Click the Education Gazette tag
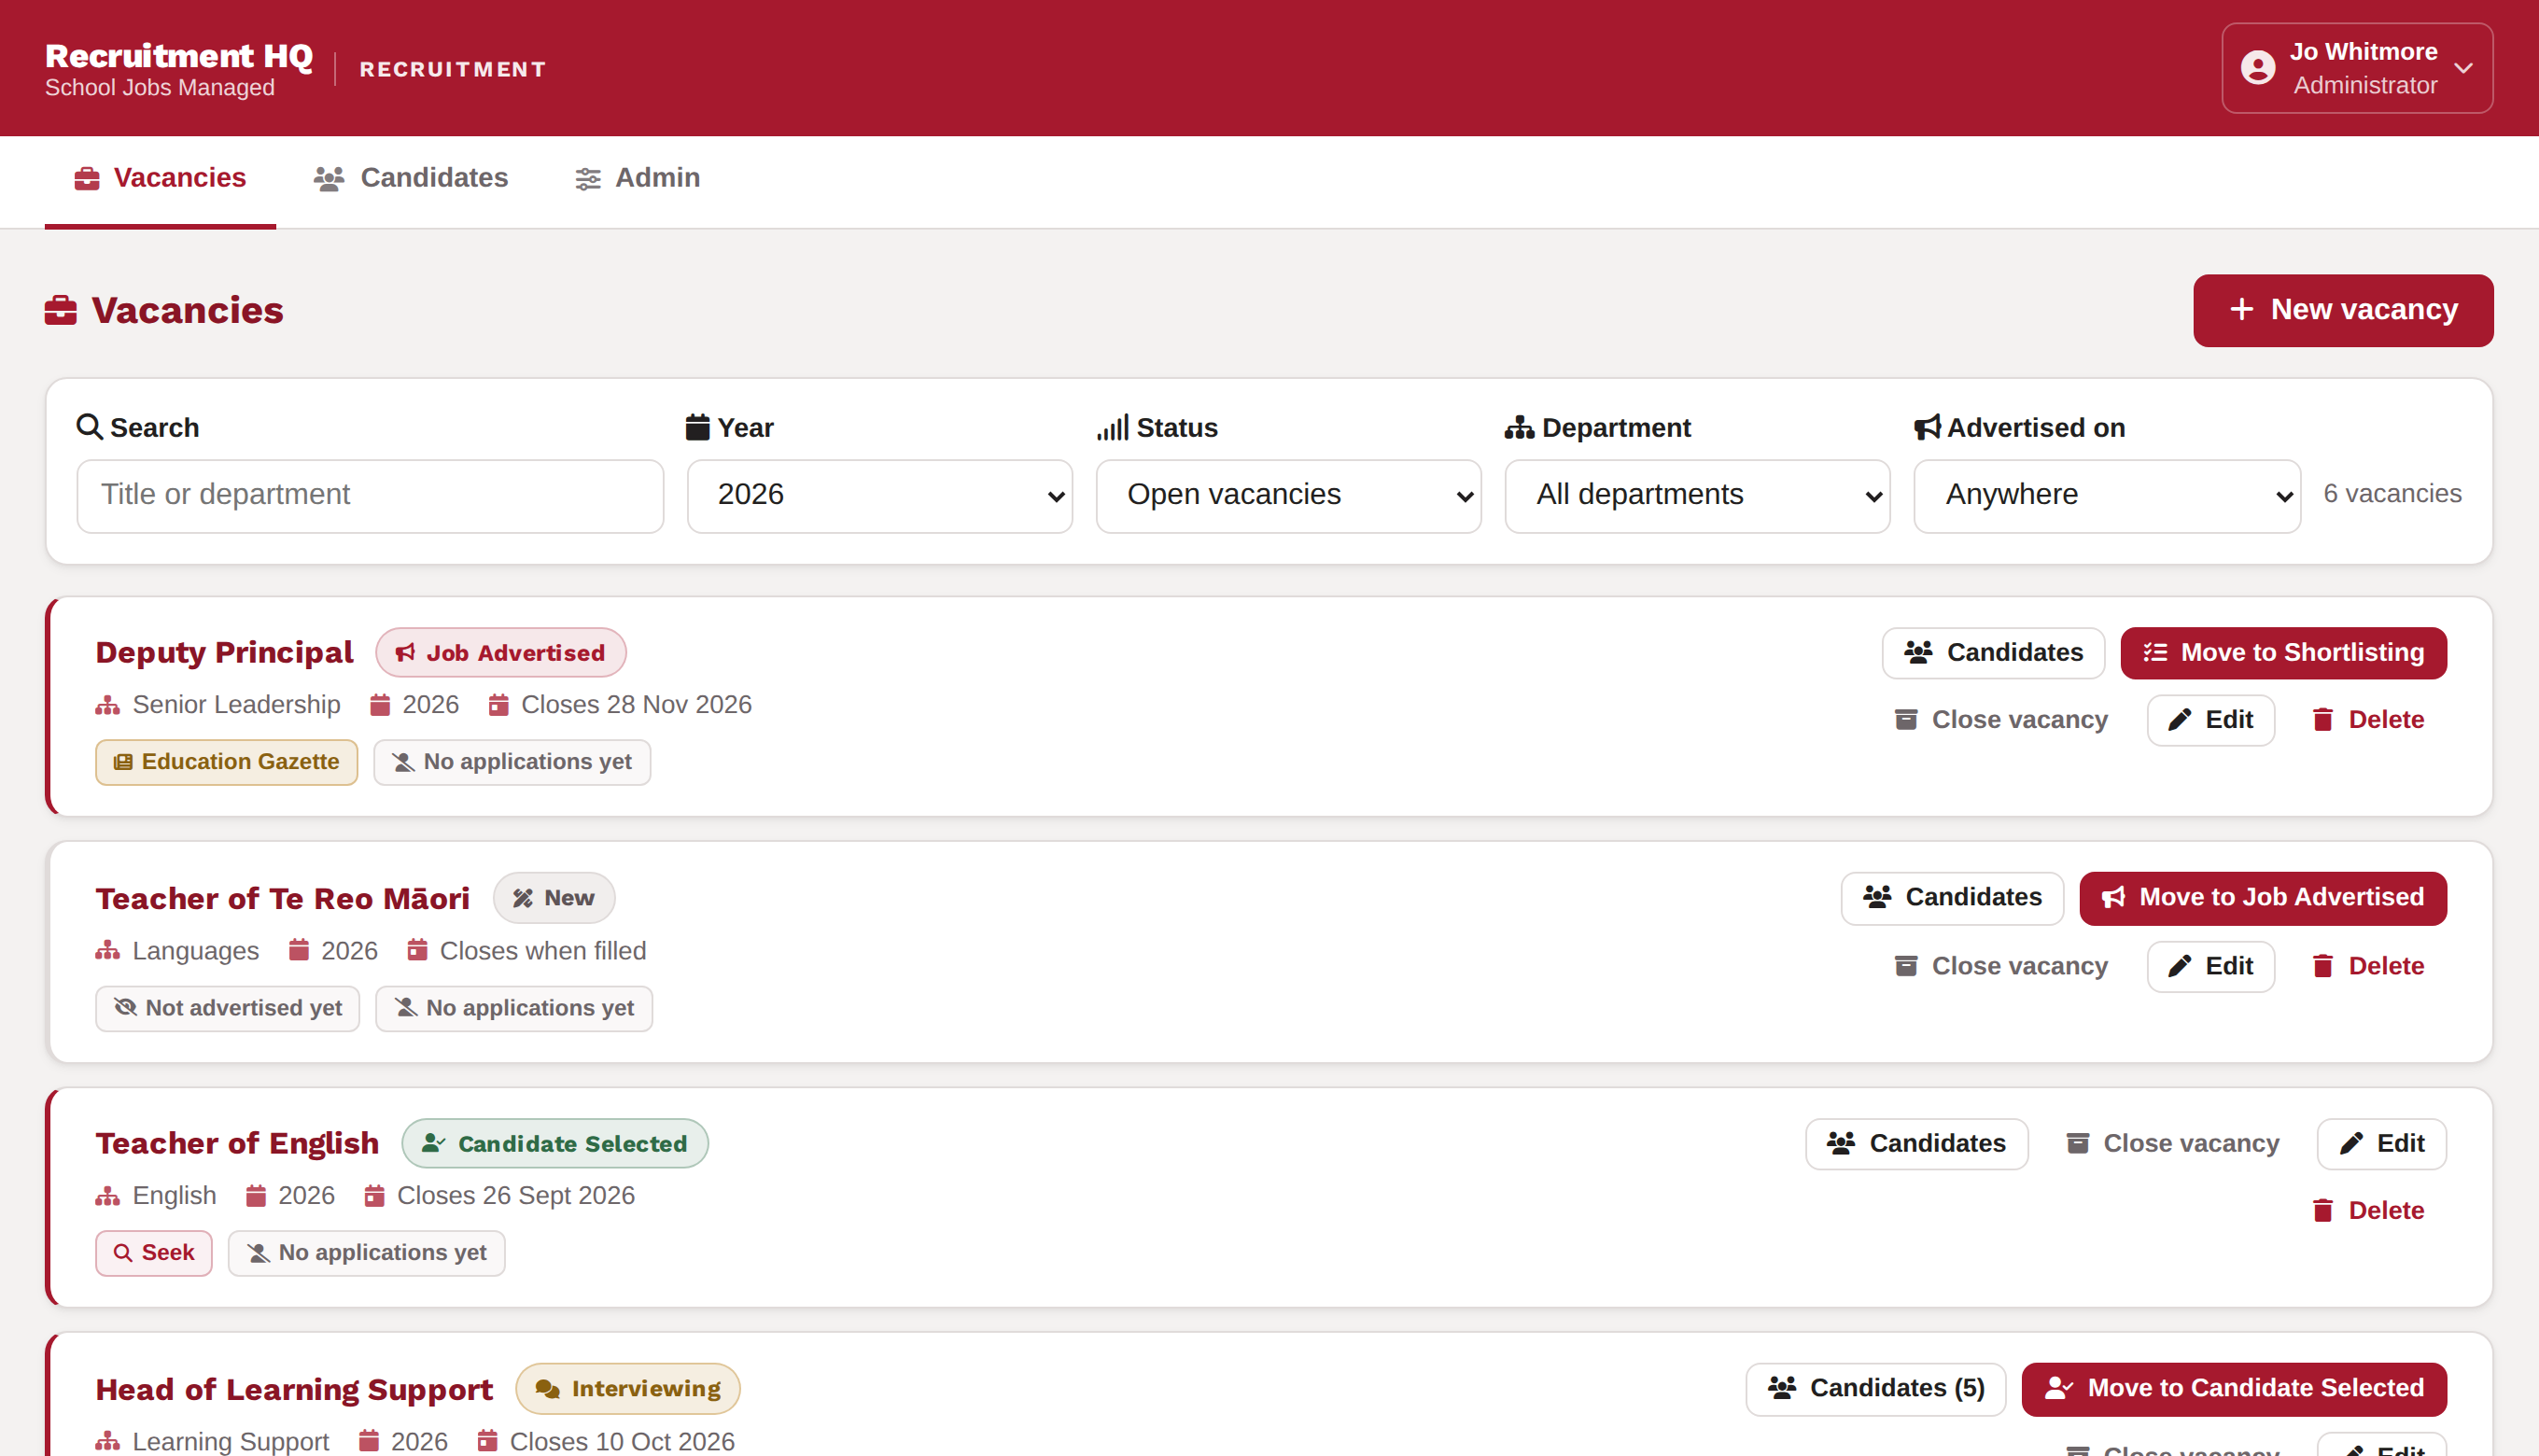The width and height of the screenshot is (2539, 1456). tap(227, 762)
